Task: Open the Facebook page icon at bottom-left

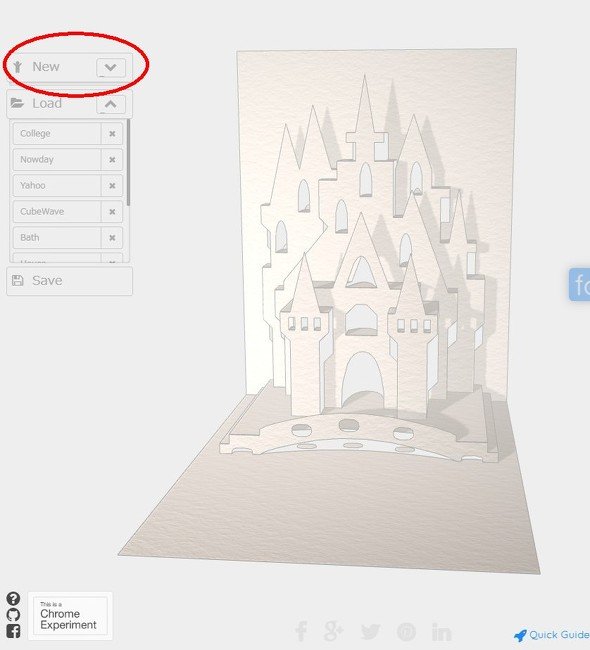Action: 13,631
